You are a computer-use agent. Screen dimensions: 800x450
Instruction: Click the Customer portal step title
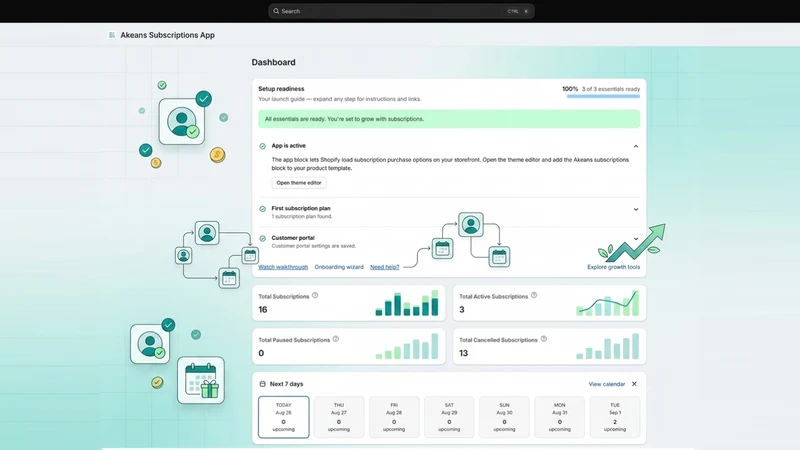(x=293, y=238)
